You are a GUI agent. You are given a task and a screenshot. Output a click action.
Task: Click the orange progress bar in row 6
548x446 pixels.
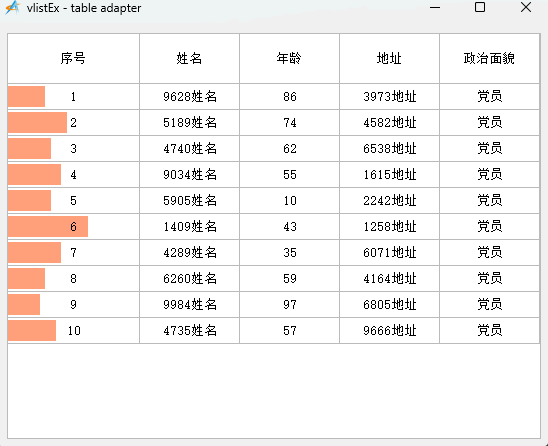(x=48, y=226)
